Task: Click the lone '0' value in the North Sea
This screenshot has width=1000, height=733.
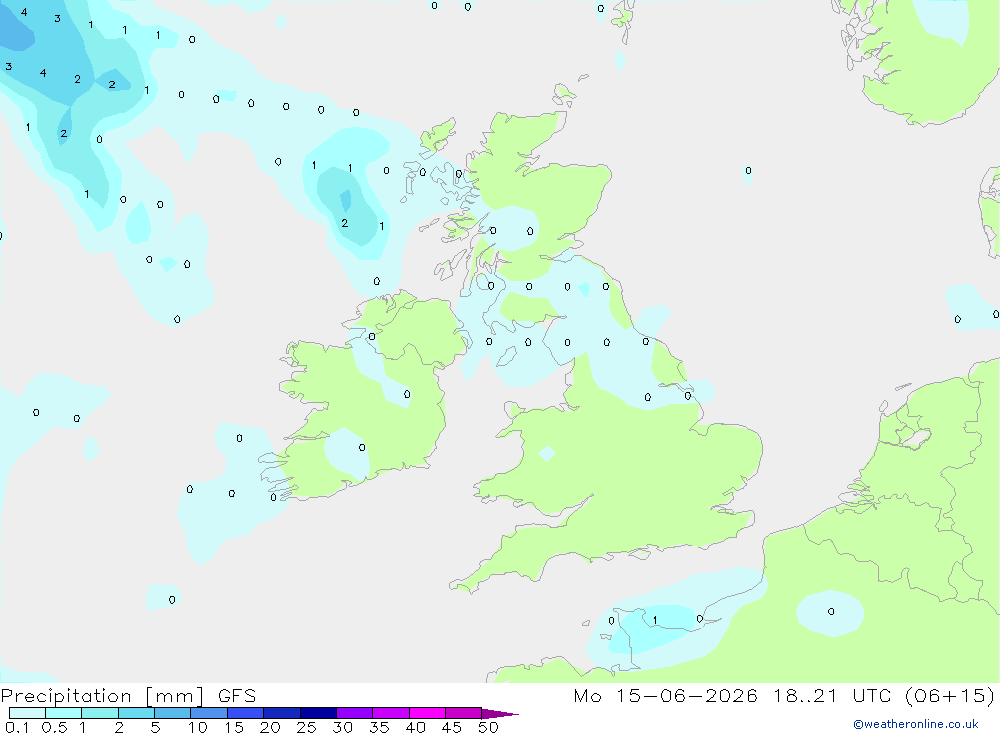Action: [748, 170]
